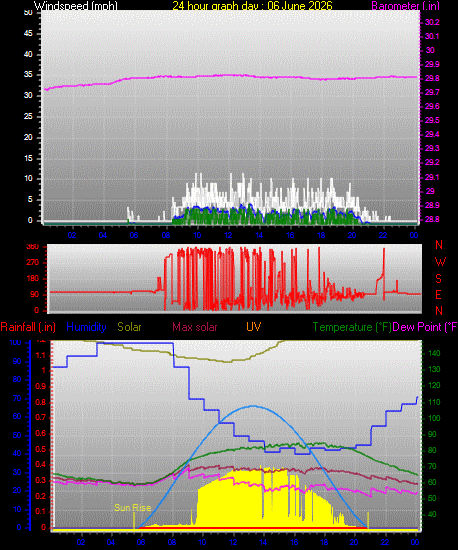Click the Rainfall (.in) legend label
This screenshot has height=550, width=458.
pos(28,327)
